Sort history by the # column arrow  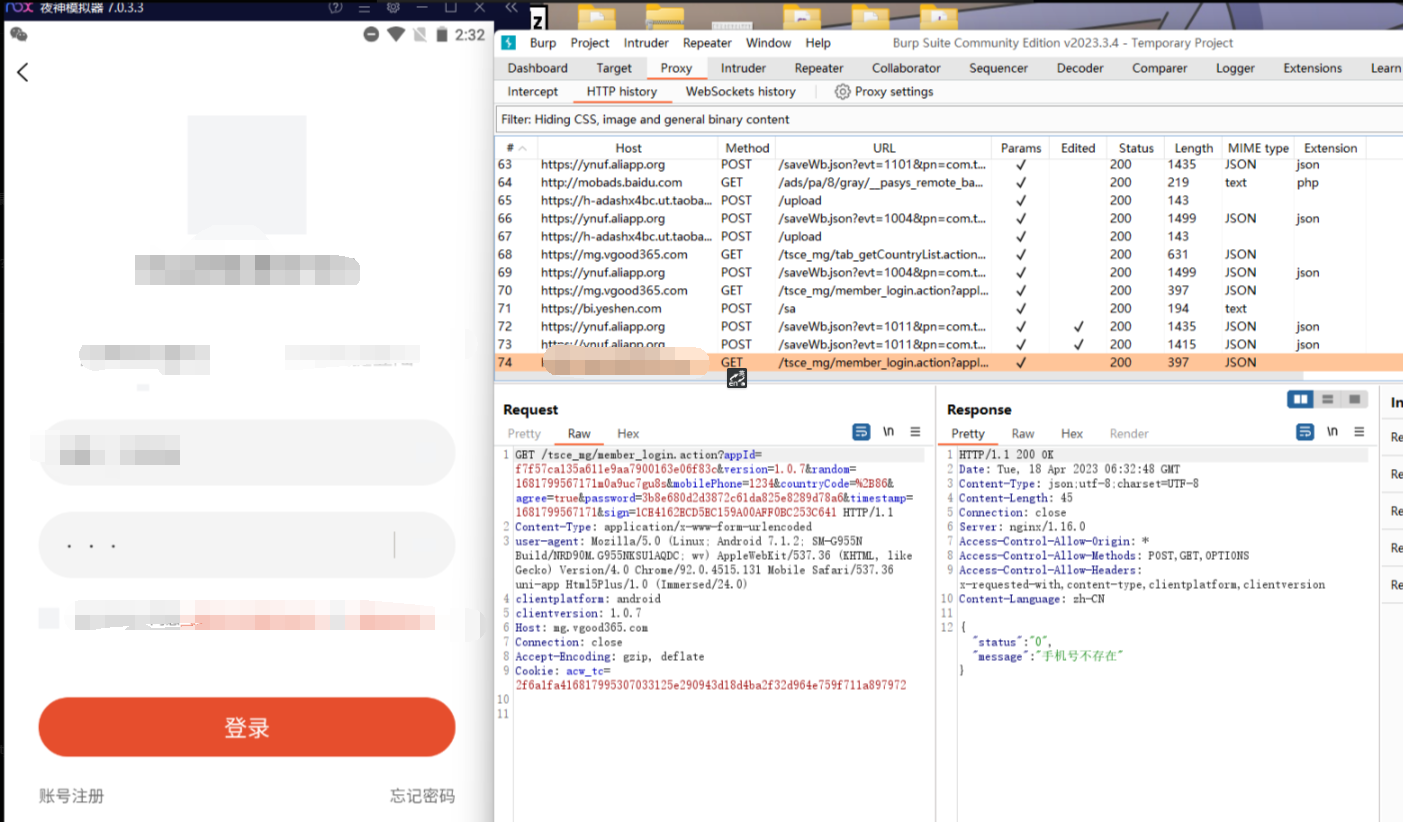pos(522,148)
